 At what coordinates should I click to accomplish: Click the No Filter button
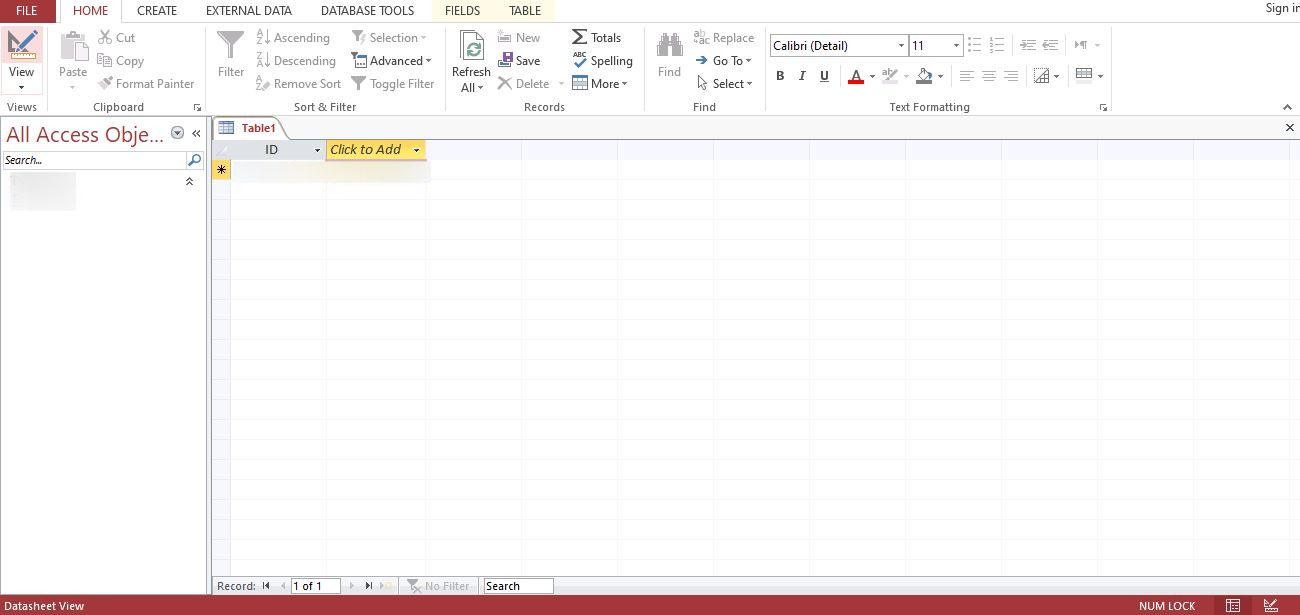[437, 586]
